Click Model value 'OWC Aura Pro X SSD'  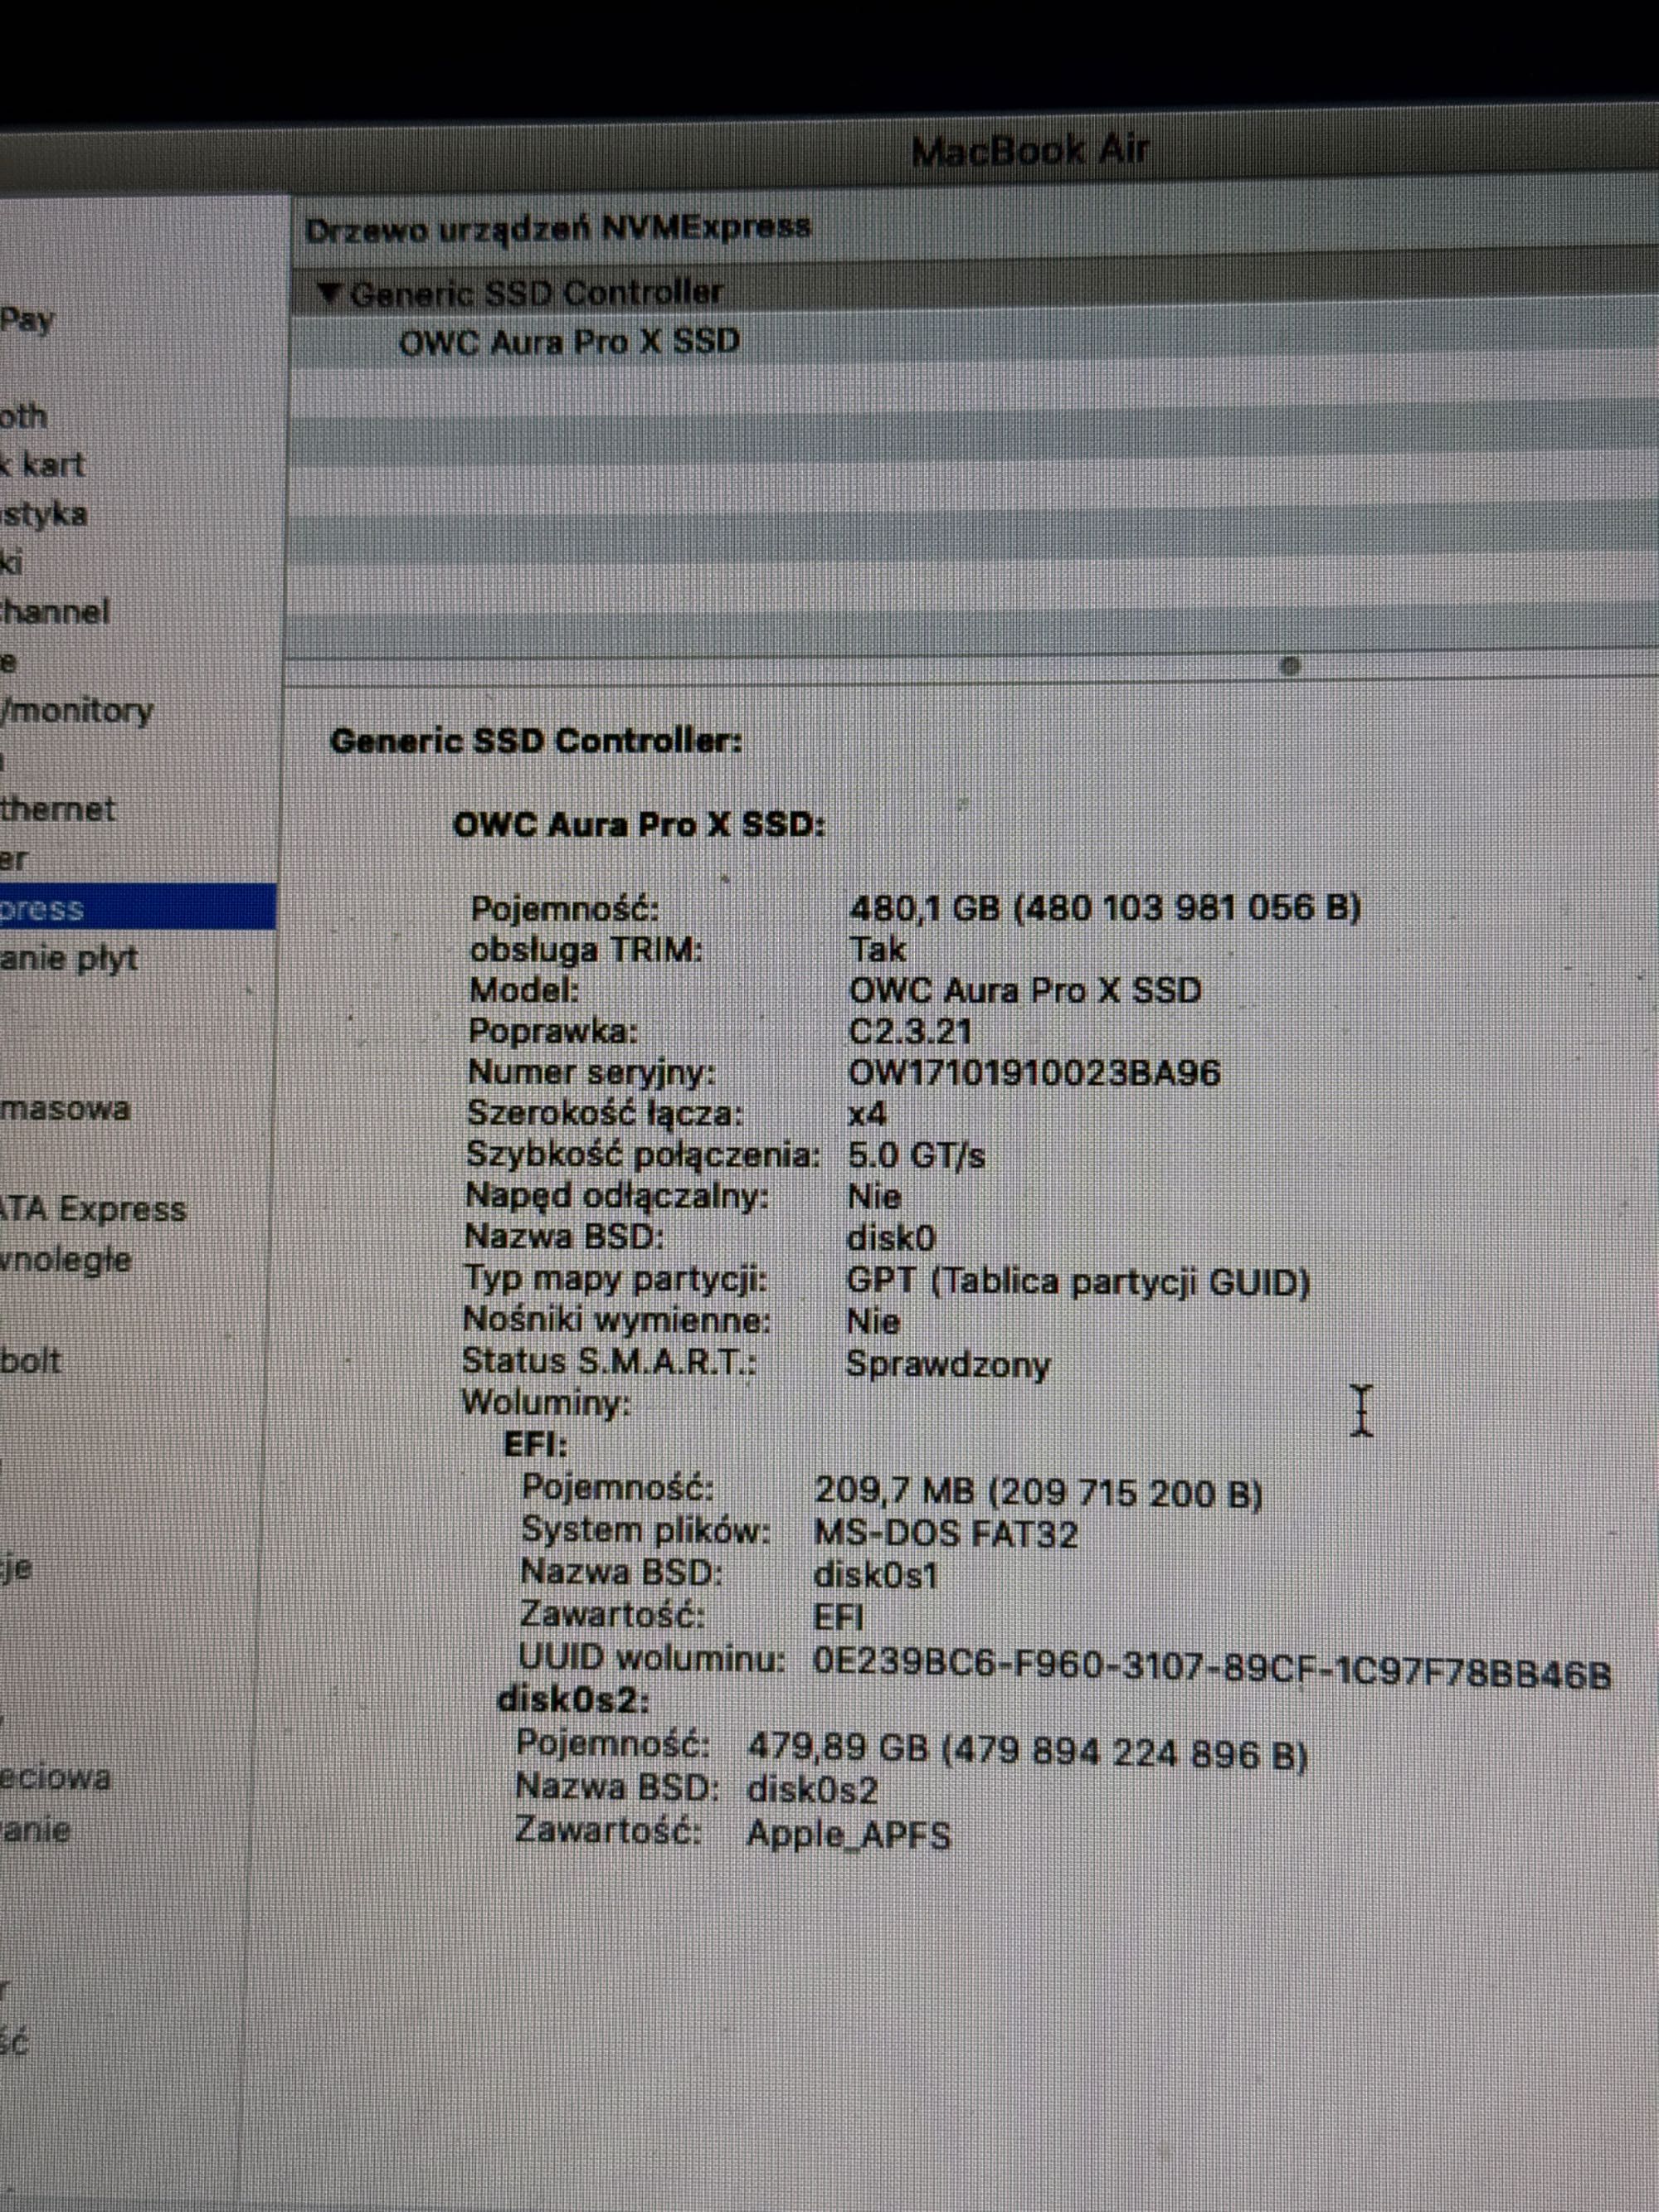(1025, 990)
